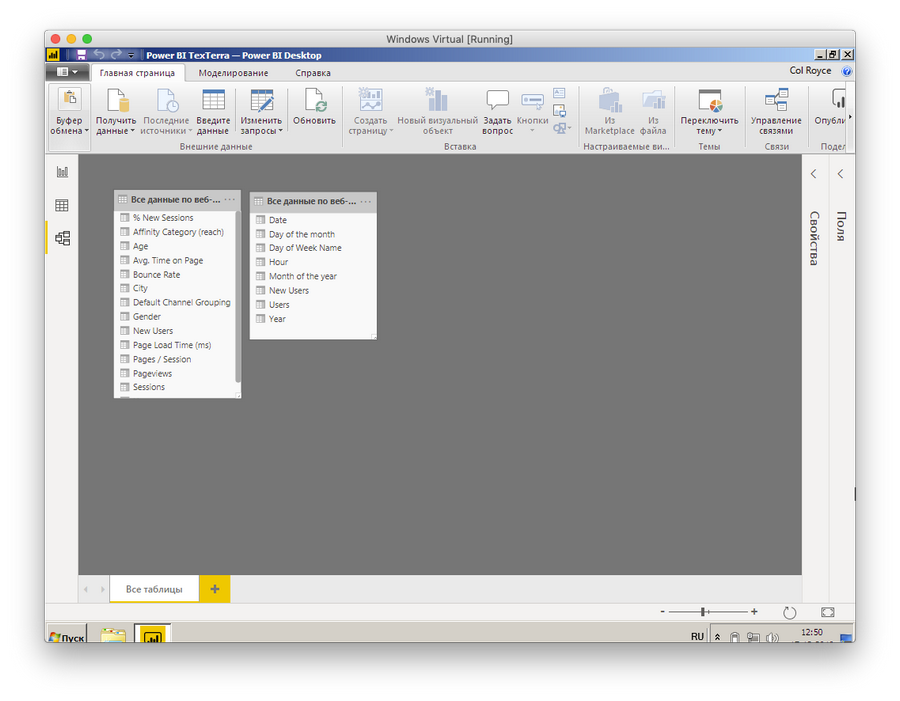Add a new diagram tab with plus

215,589
